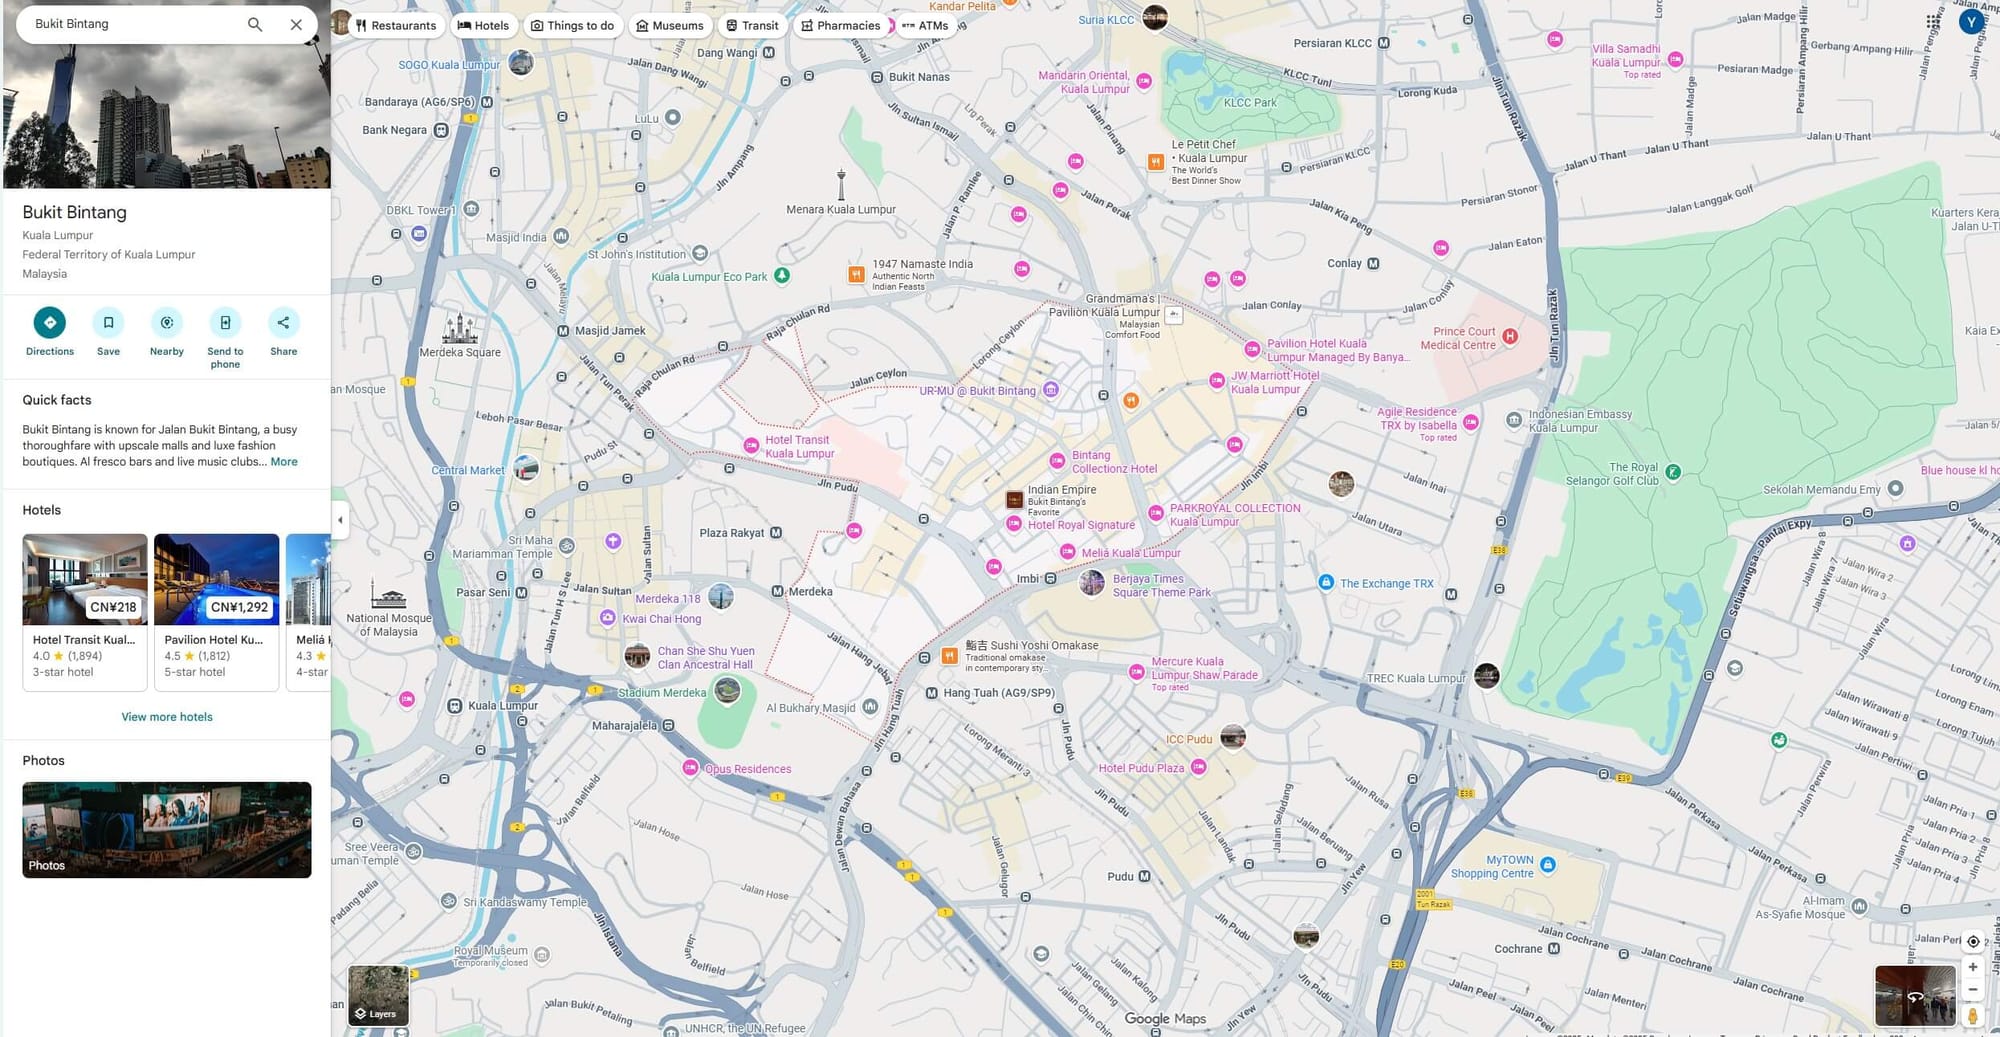Screen dimensions: 2000x1037
Task: Select the Things to do filter chip
Action: click(572, 26)
